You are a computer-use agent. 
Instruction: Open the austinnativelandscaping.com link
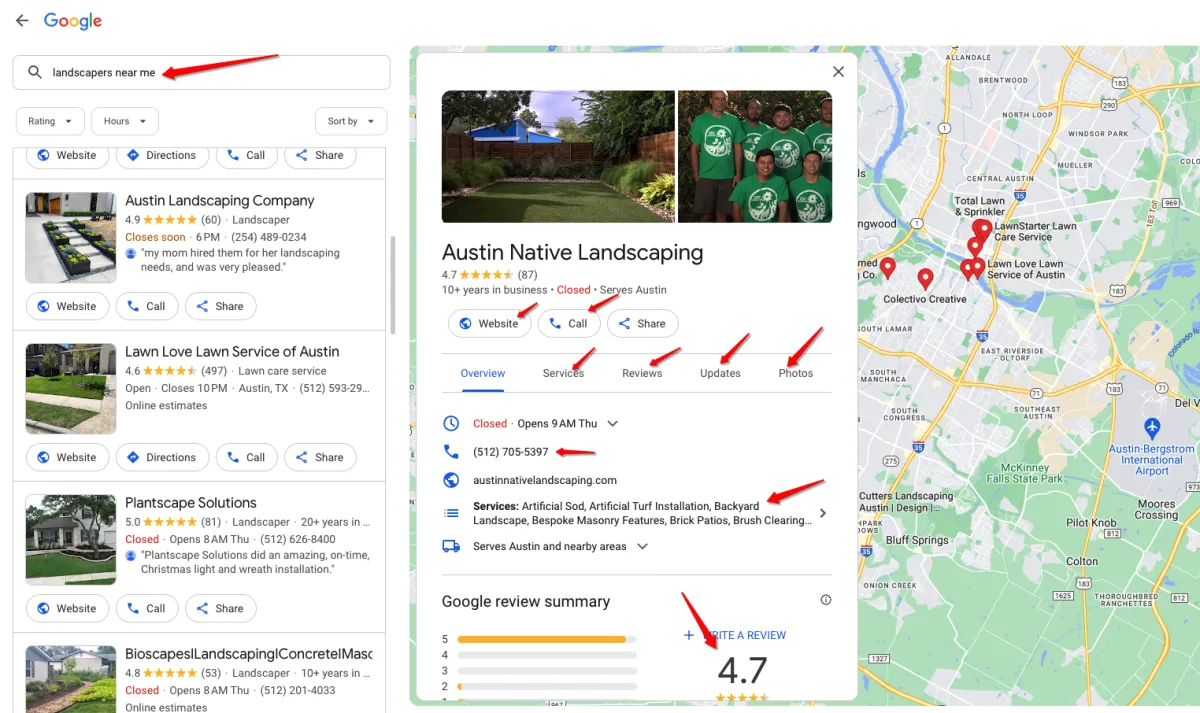pos(545,480)
